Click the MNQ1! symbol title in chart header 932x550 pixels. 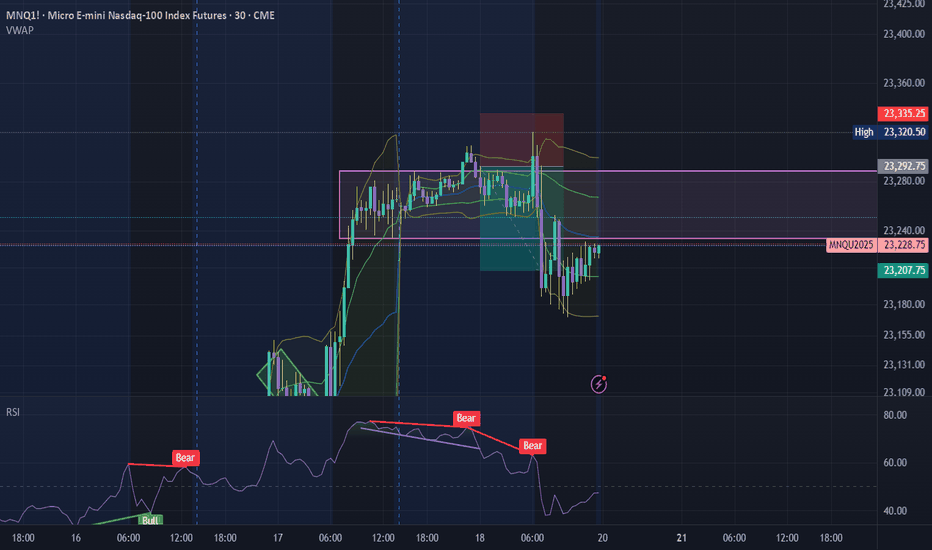pos(140,15)
